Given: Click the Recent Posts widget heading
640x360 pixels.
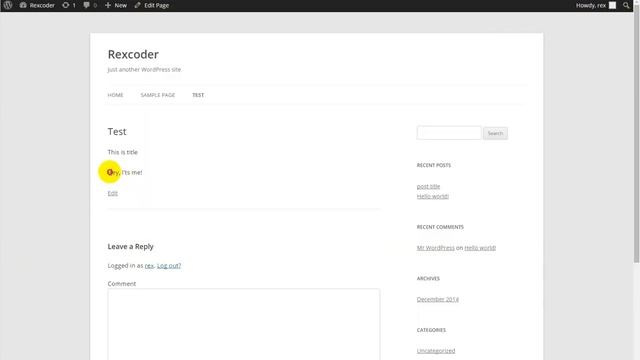Looking at the screenshot, I should (434, 165).
